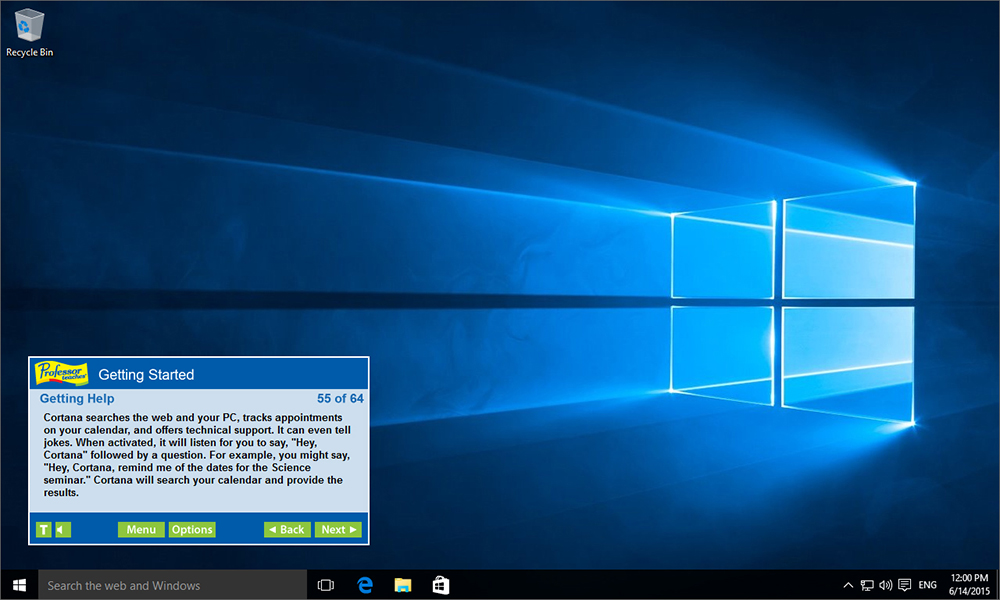Open Task View from the taskbar
Viewport: 1000px width, 600px height.
click(x=325, y=584)
